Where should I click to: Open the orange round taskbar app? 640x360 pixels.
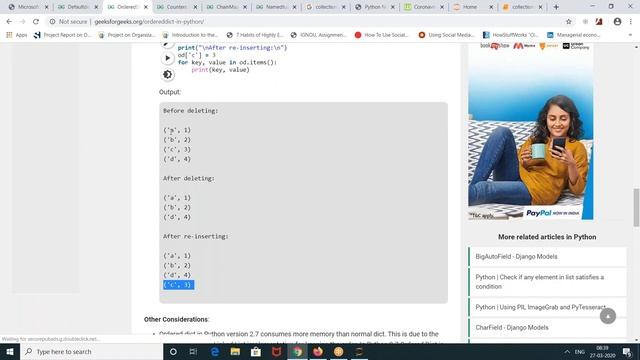(338, 351)
